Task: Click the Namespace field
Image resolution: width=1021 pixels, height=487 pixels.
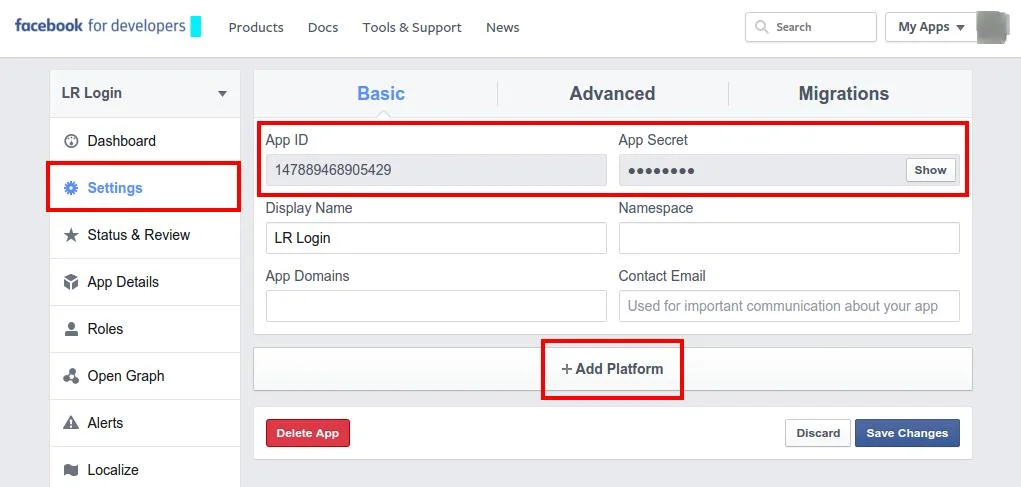Action: point(789,238)
